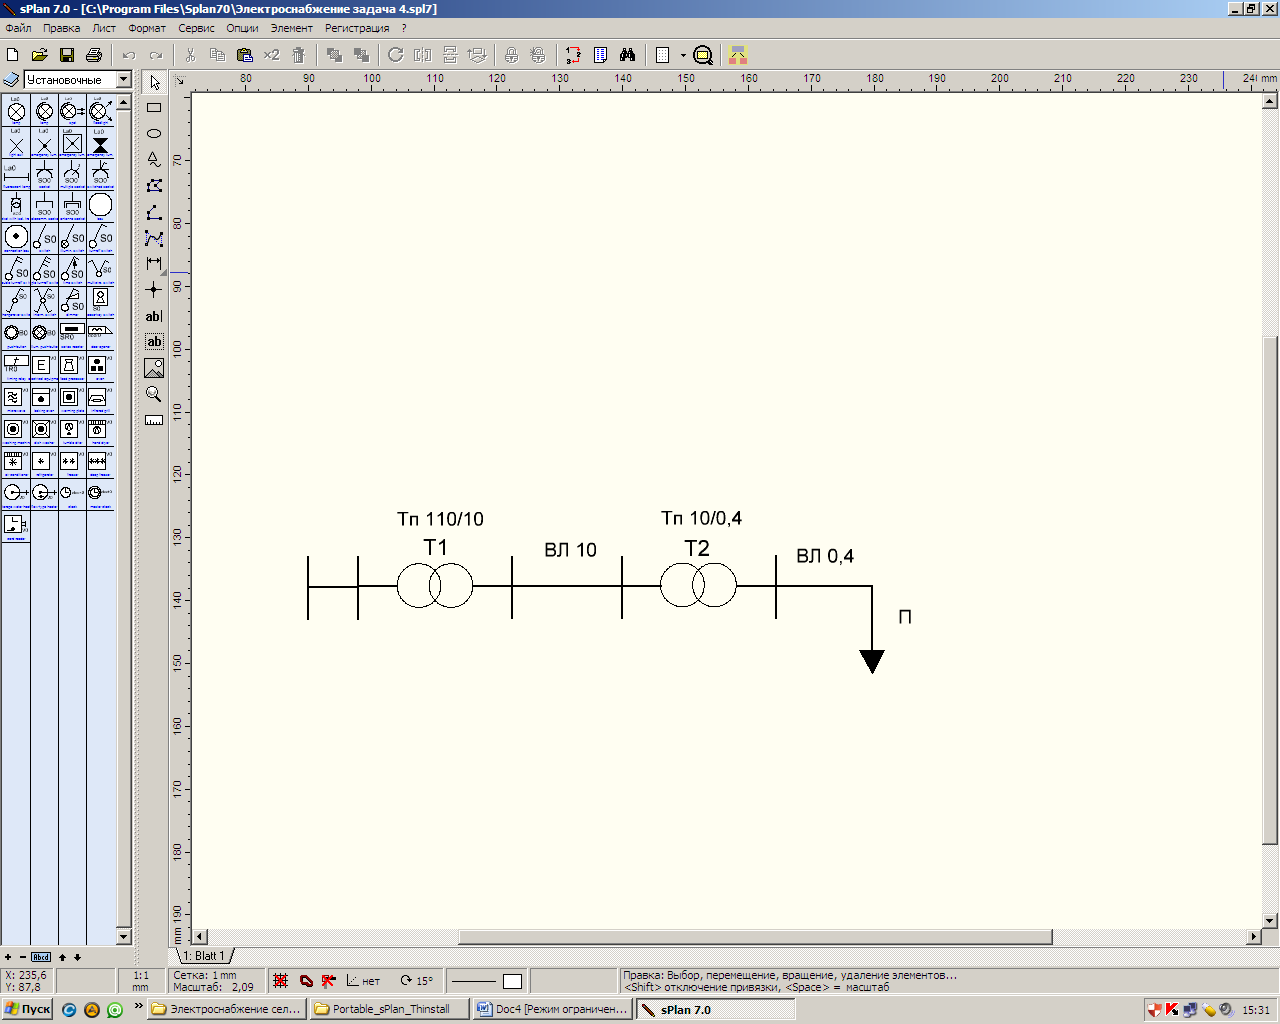Open 'Portable_sPlan_Thinstall' folder from taskbar
This screenshot has height=1024, width=1280.
[x=389, y=1009]
